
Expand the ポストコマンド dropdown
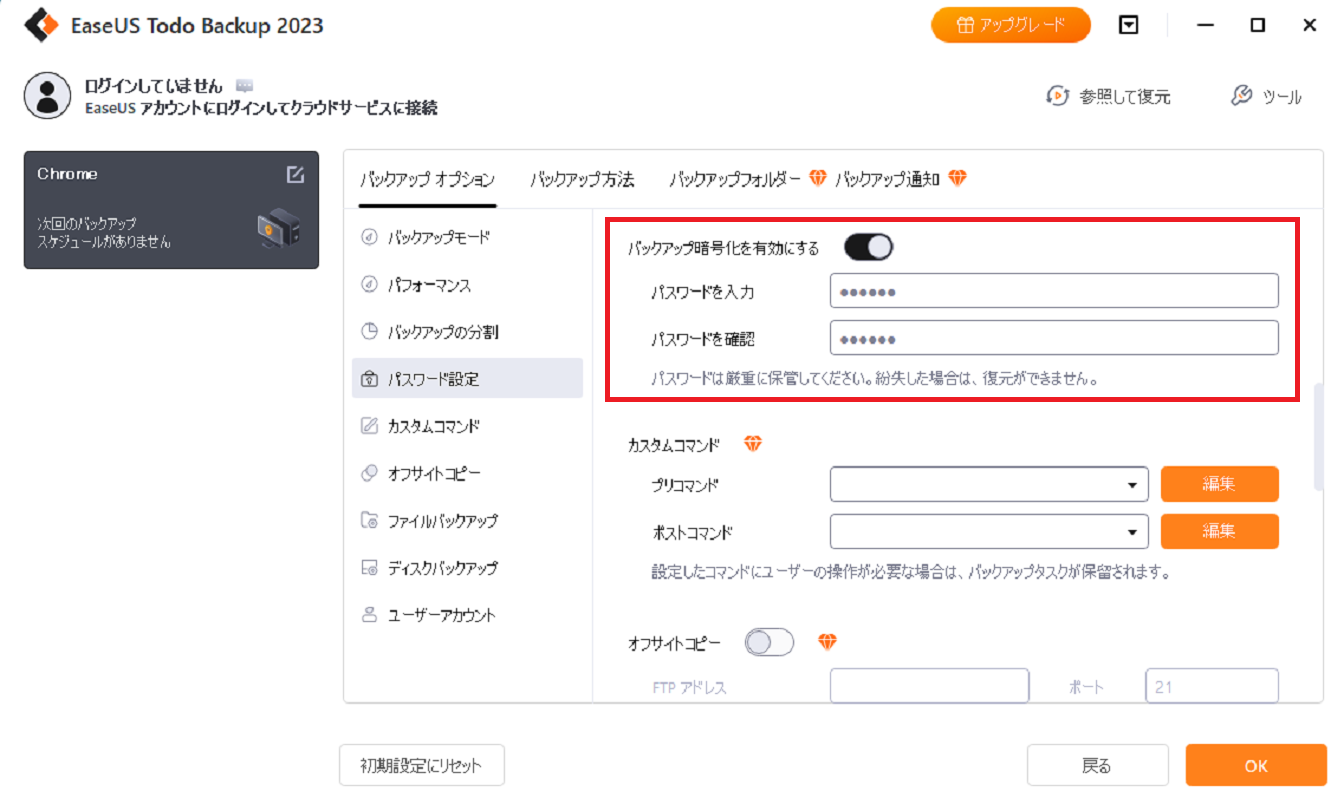pos(1131,532)
